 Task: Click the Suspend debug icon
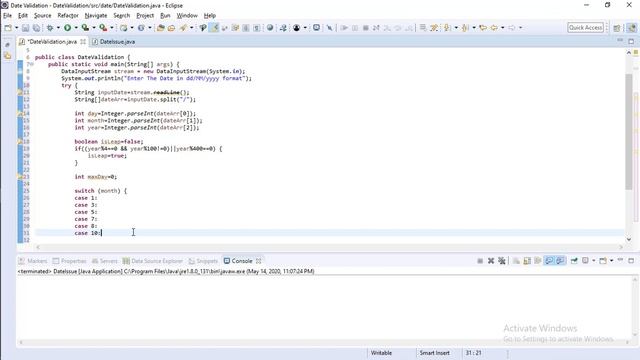[355, 28]
